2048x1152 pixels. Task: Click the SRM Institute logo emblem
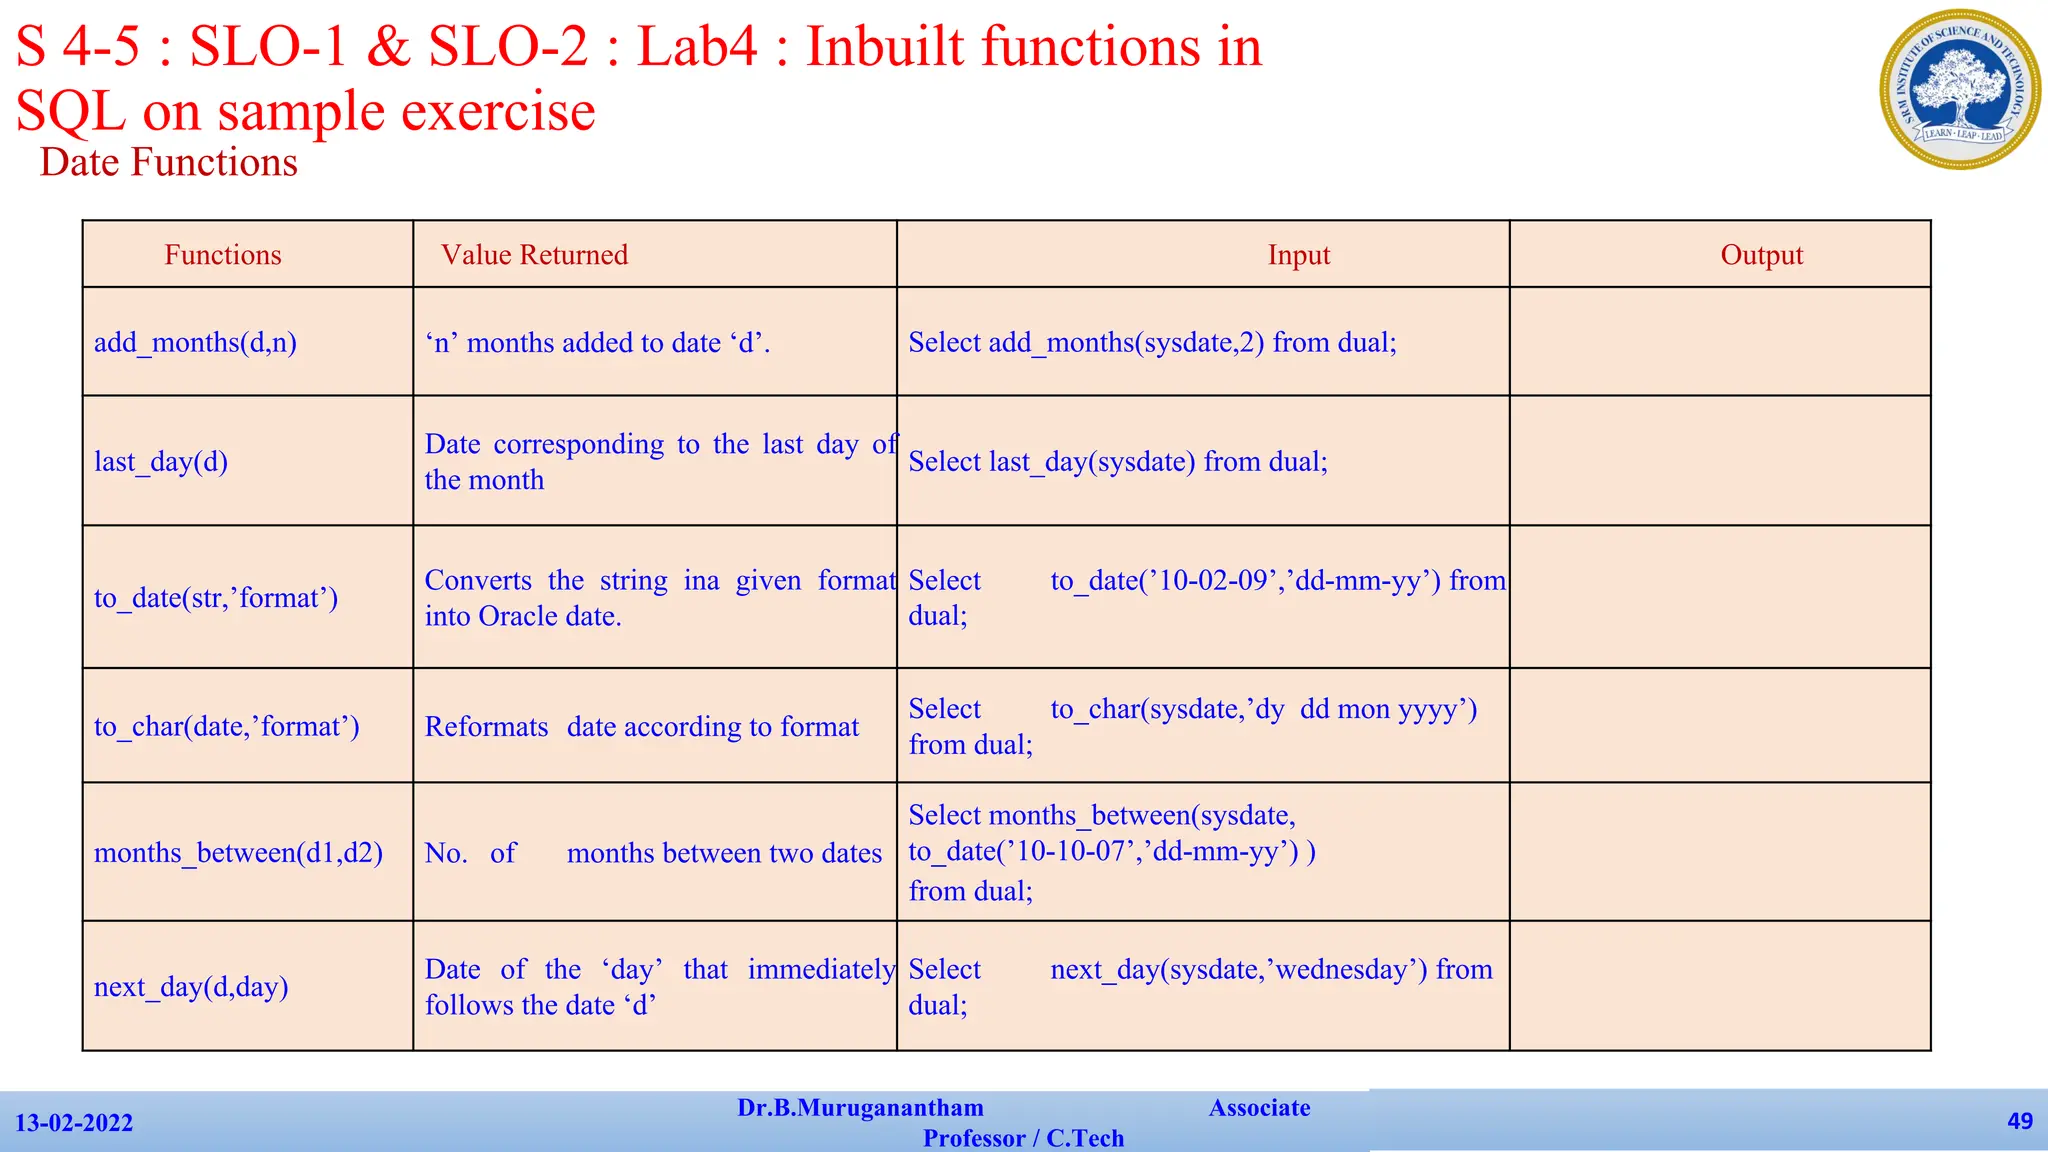coord(1960,89)
